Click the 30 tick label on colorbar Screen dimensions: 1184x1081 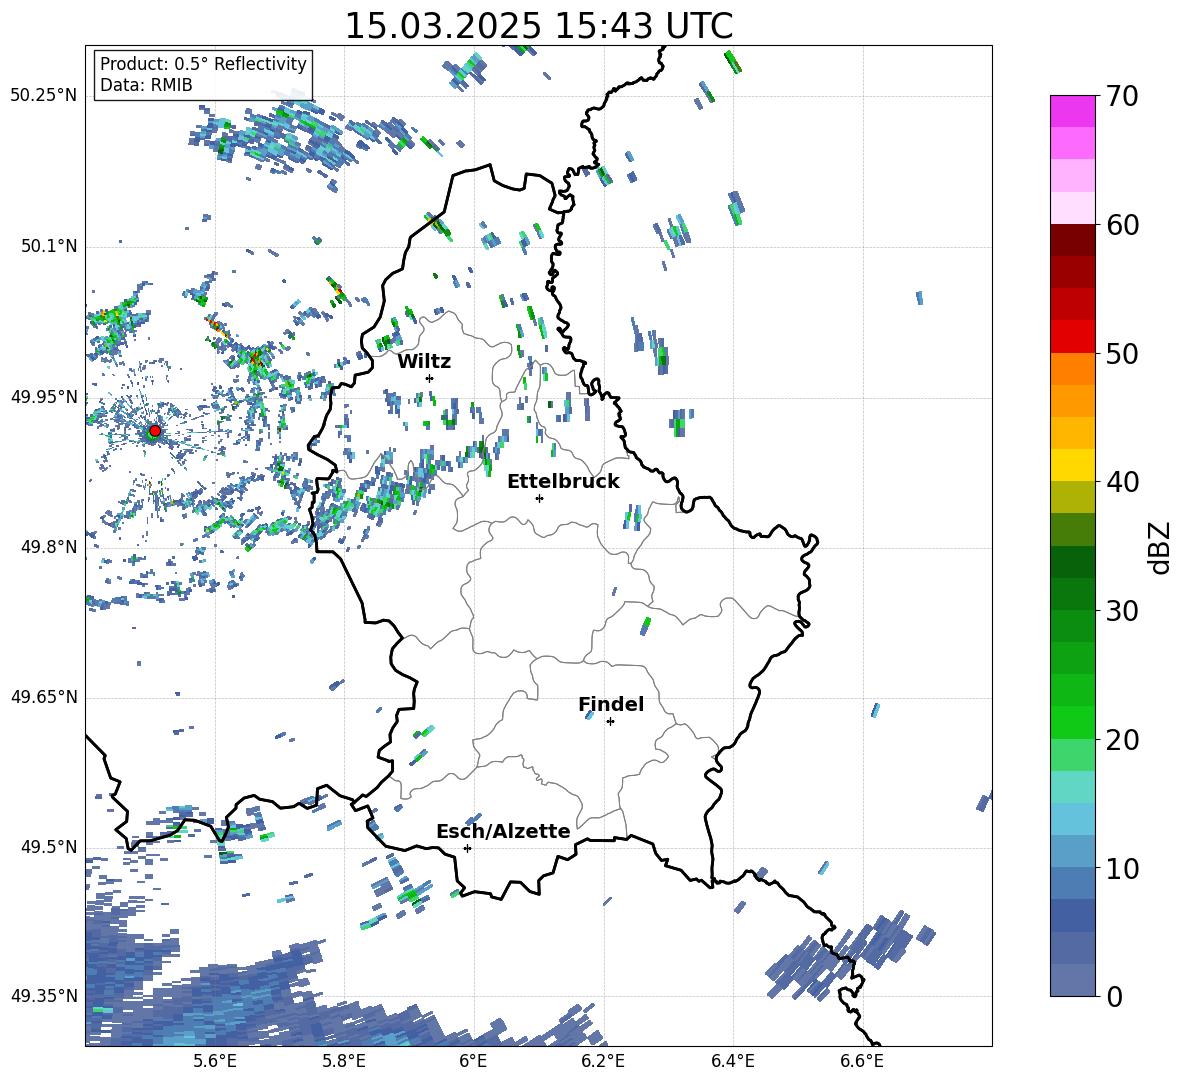1123,611
